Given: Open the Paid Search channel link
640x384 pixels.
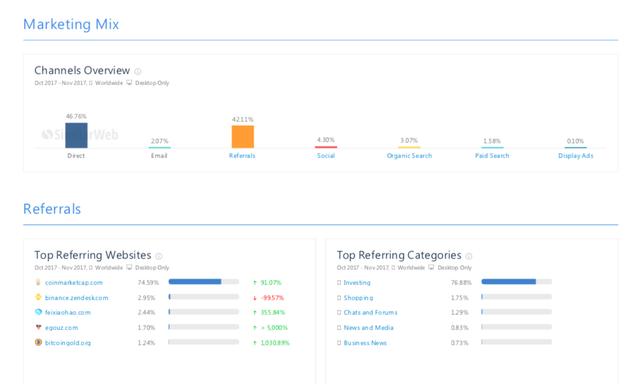Looking at the screenshot, I should [x=492, y=155].
